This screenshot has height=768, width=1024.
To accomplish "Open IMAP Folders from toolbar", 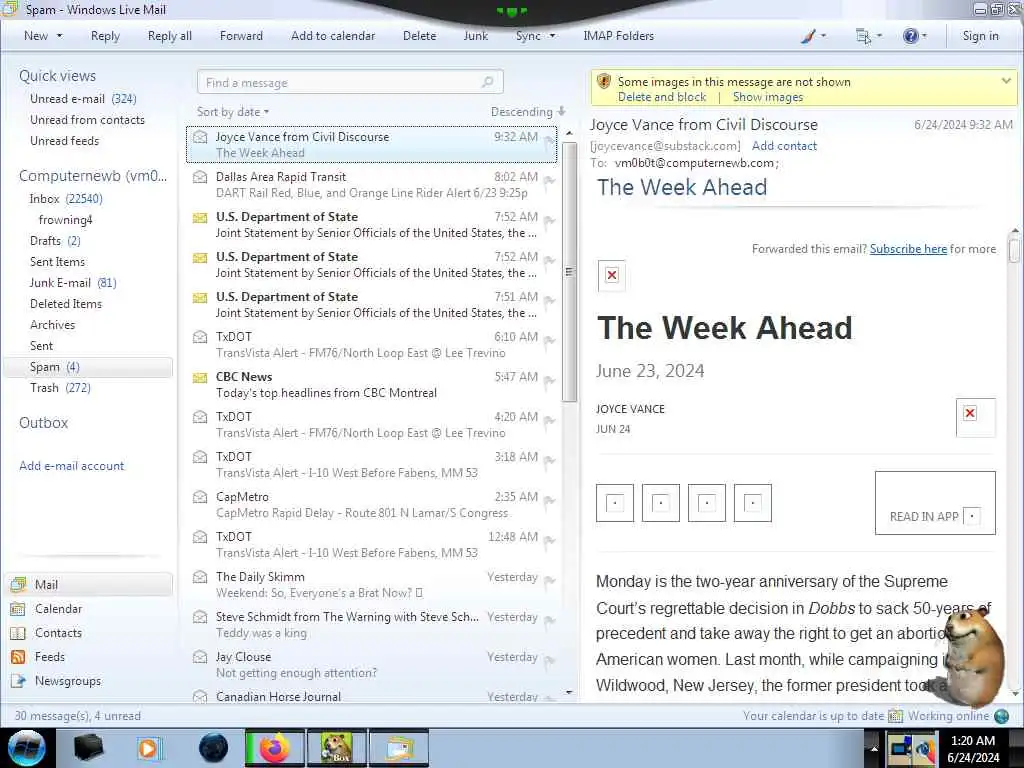I will click(618, 36).
